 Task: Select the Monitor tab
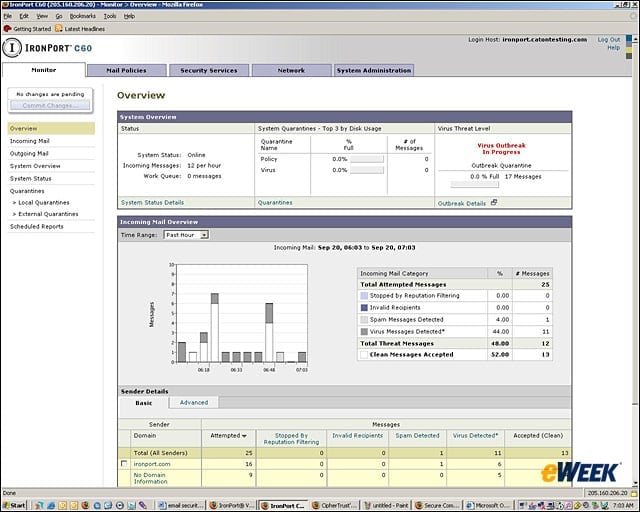click(x=44, y=70)
